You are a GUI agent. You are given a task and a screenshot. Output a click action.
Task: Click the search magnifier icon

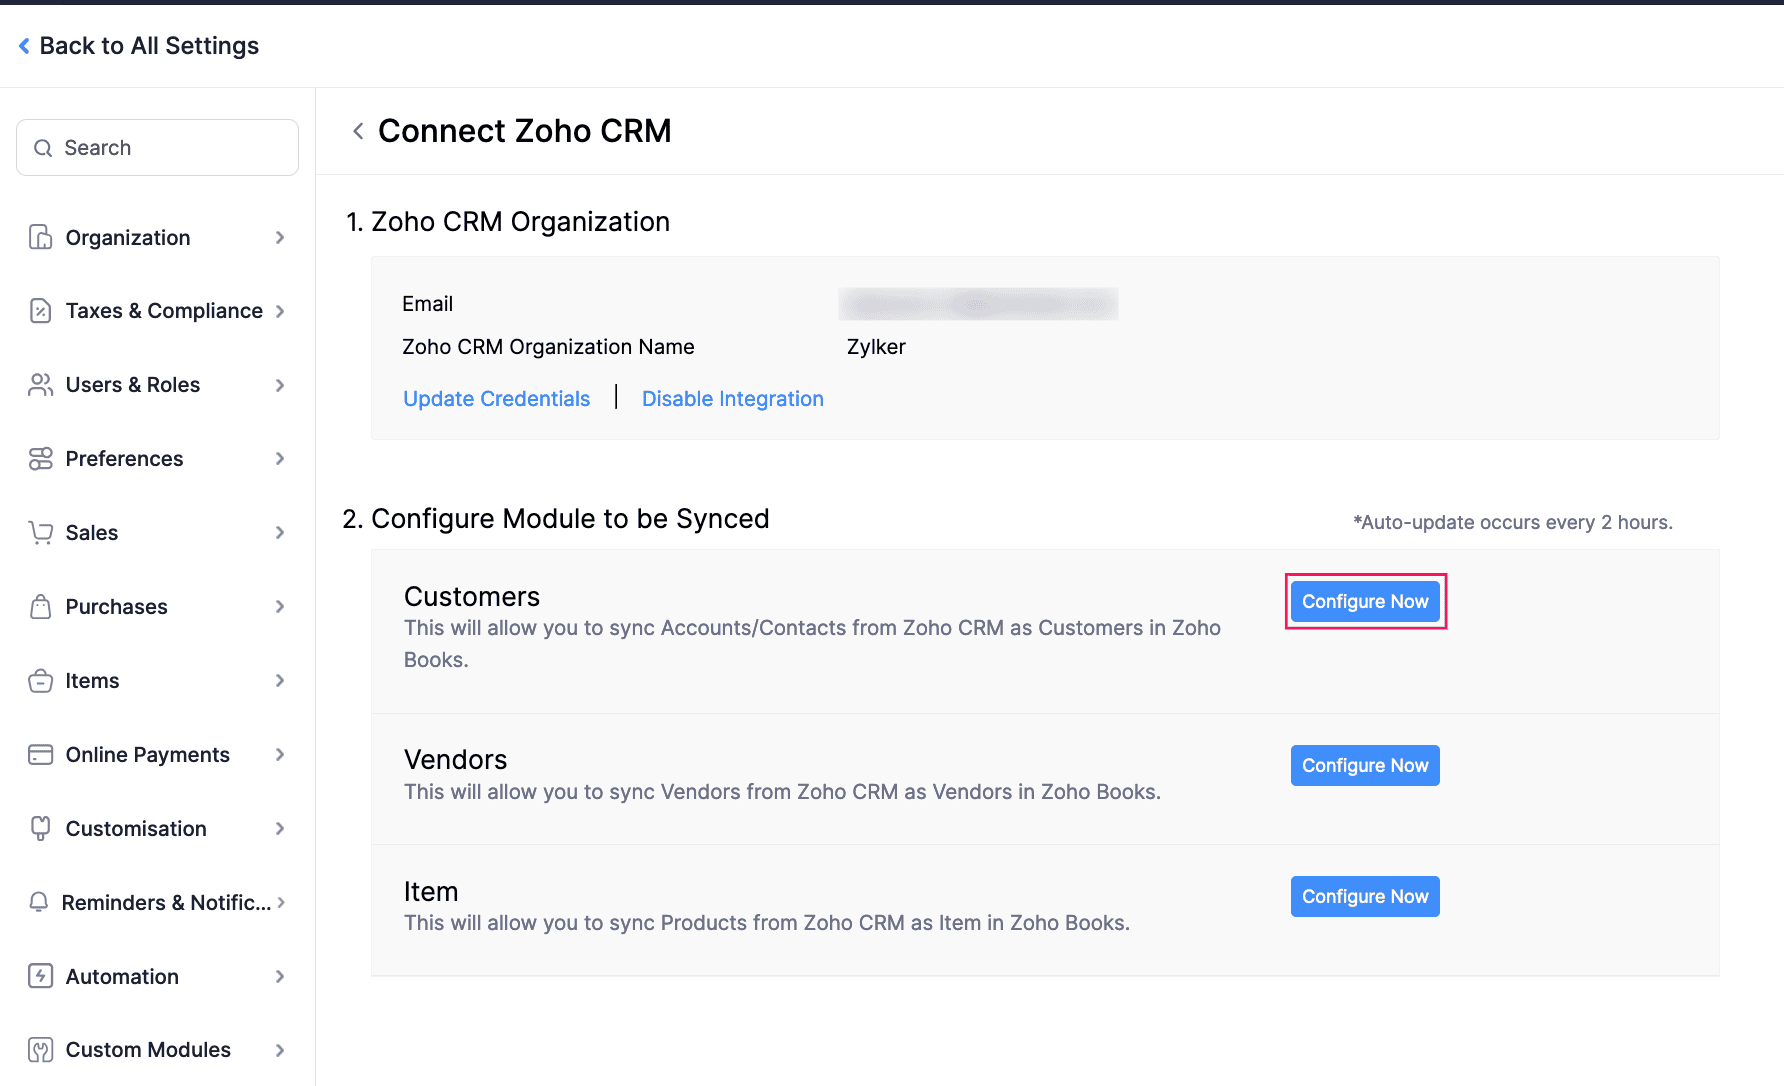pyautogui.click(x=43, y=147)
